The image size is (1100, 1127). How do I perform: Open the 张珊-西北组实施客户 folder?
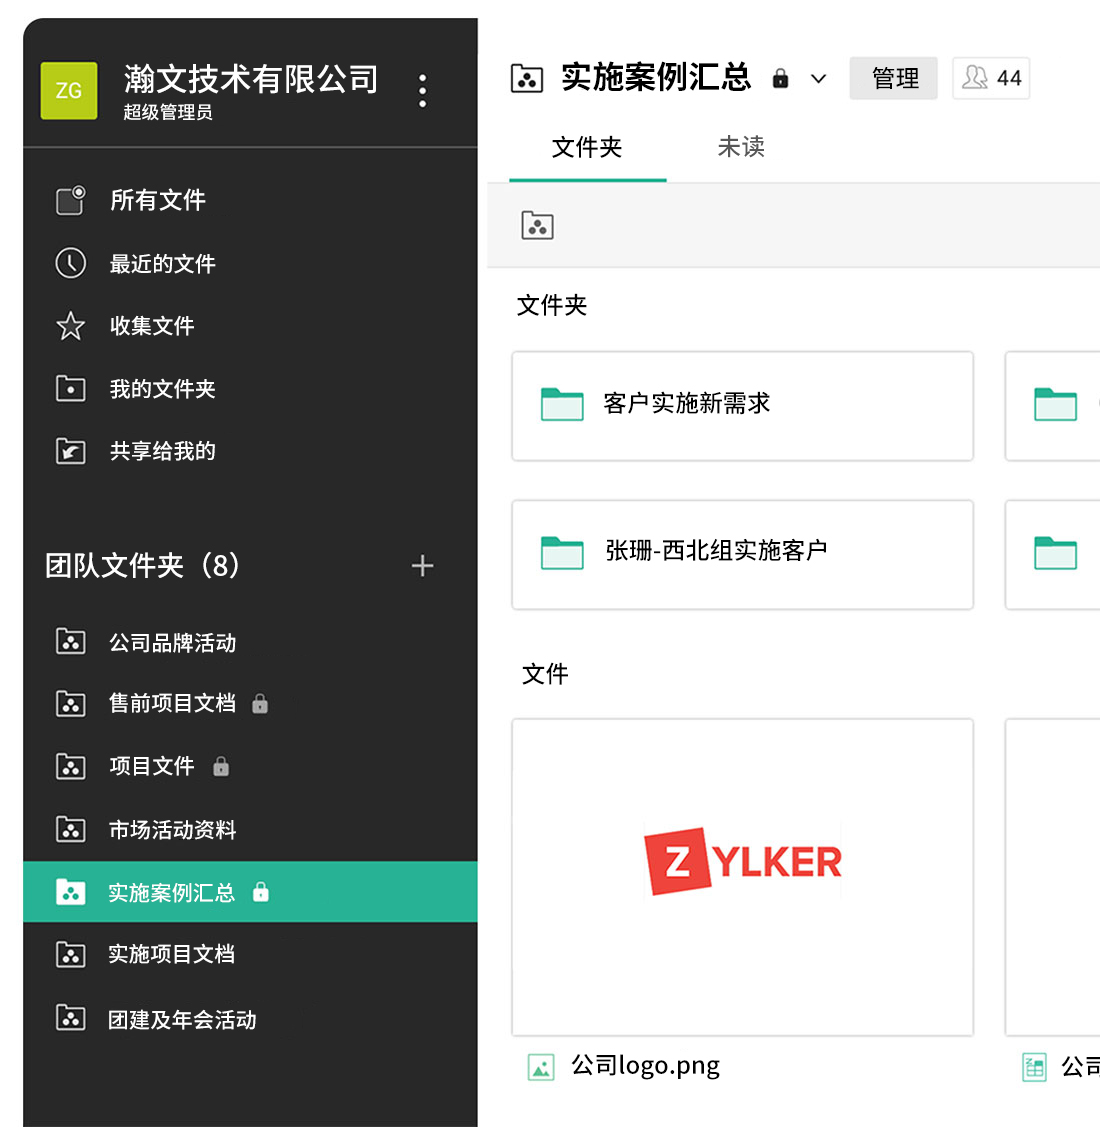point(742,554)
